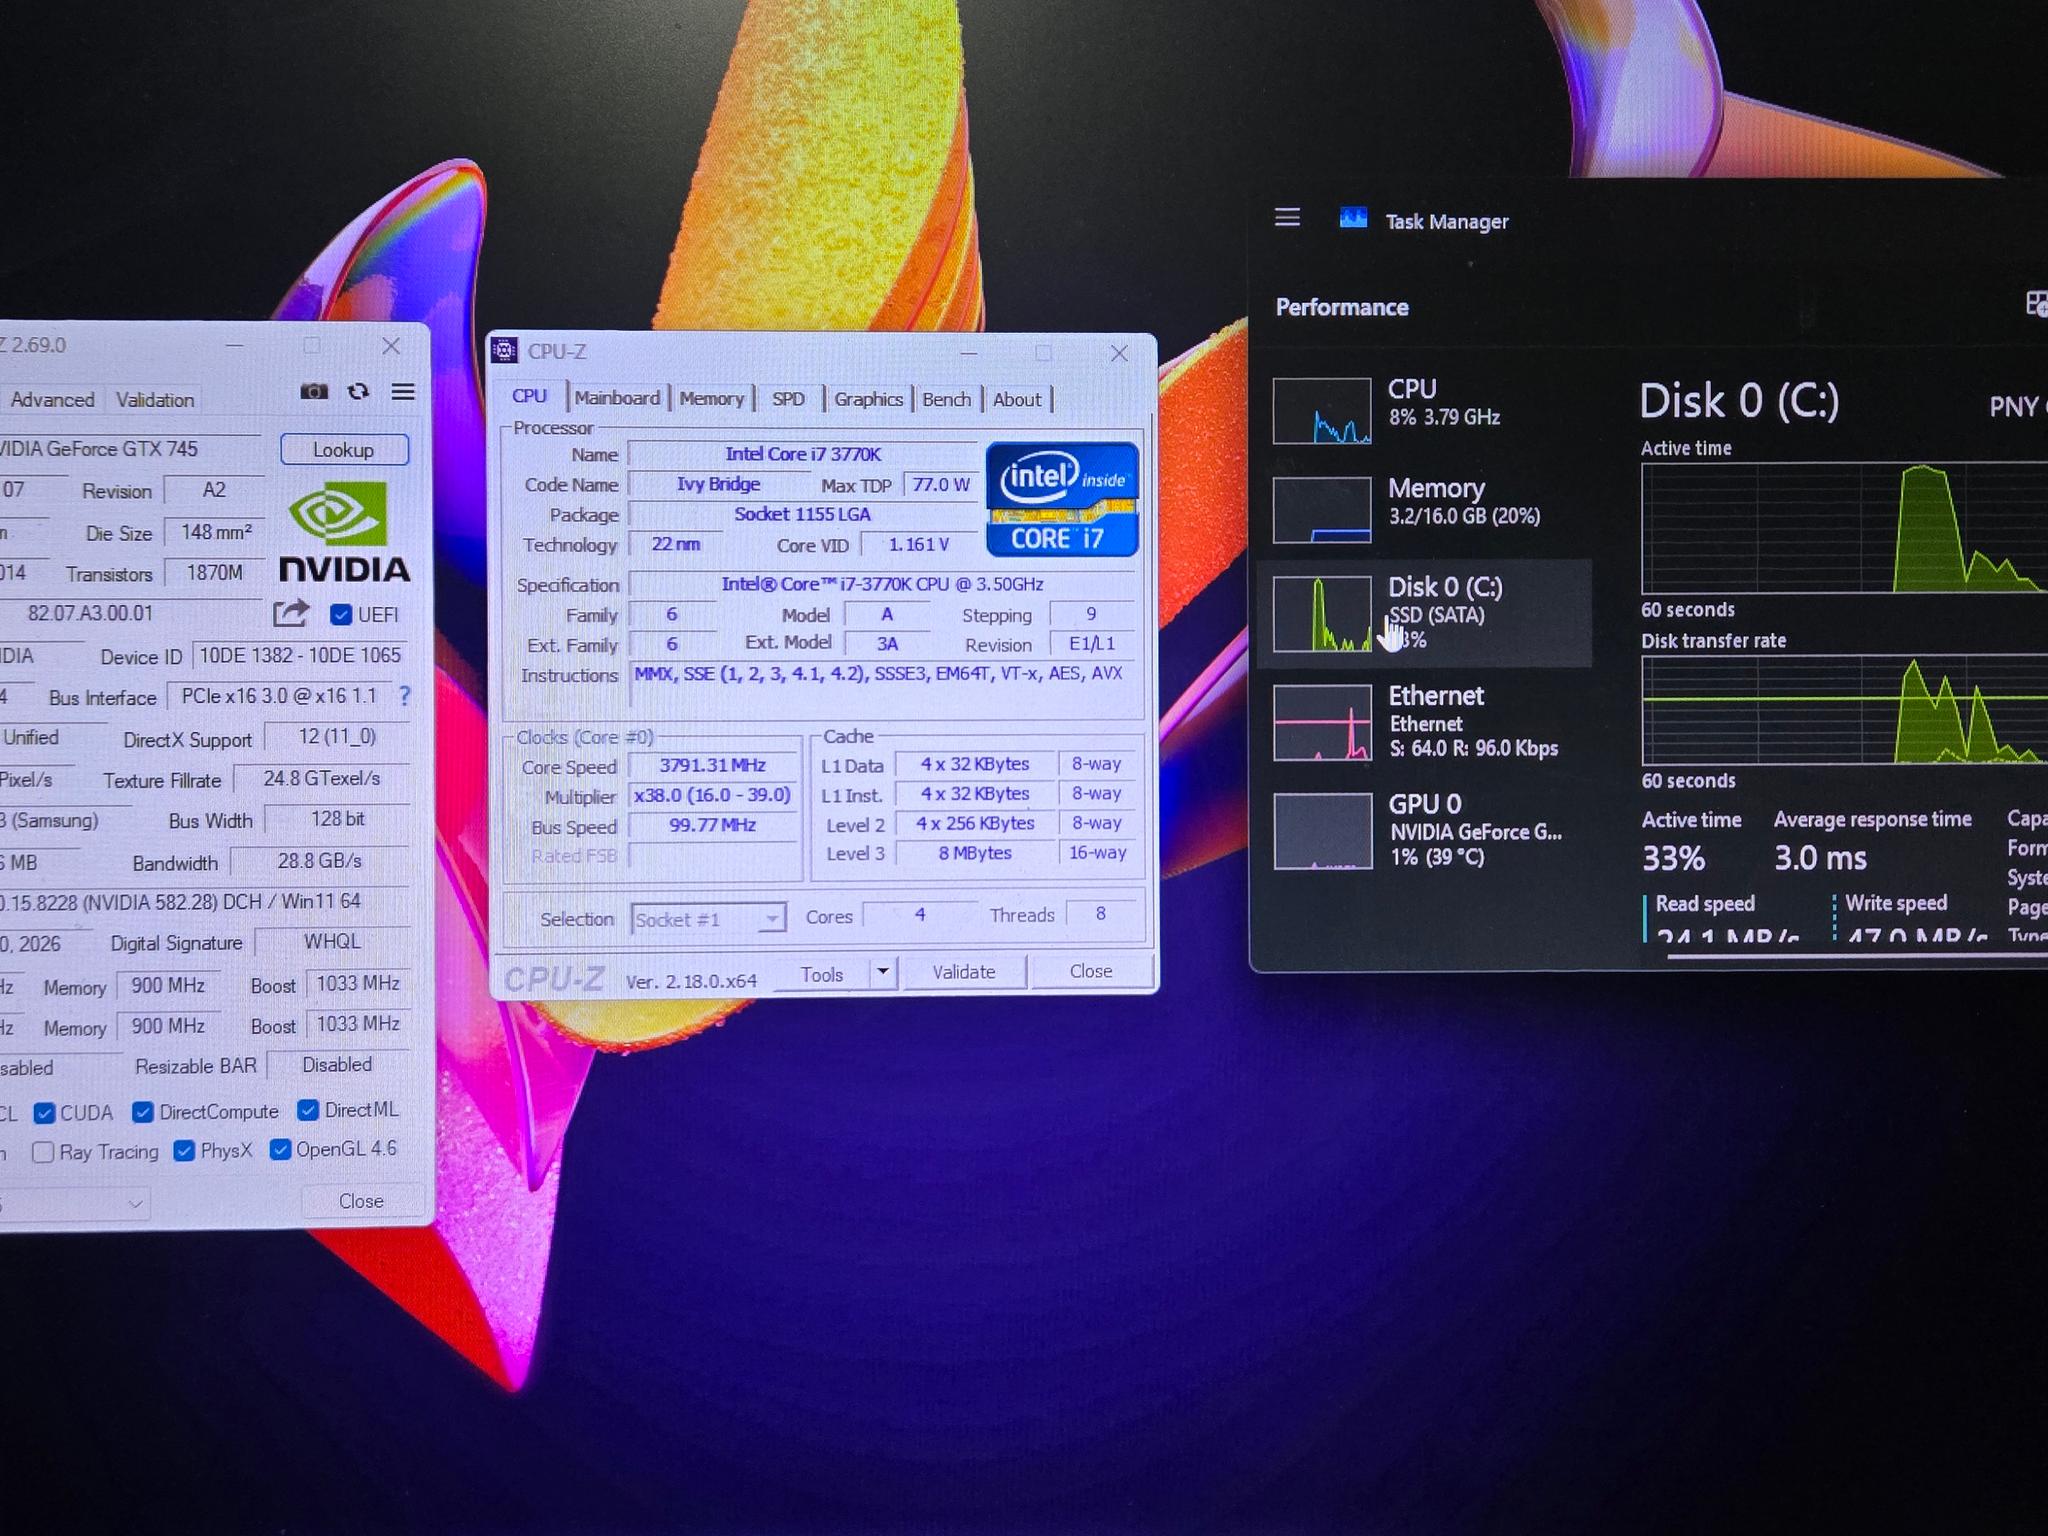The image size is (2048, 1536).
Task: Click the Task Manager horizontal scrollbar
Action: coord(1857,956)
